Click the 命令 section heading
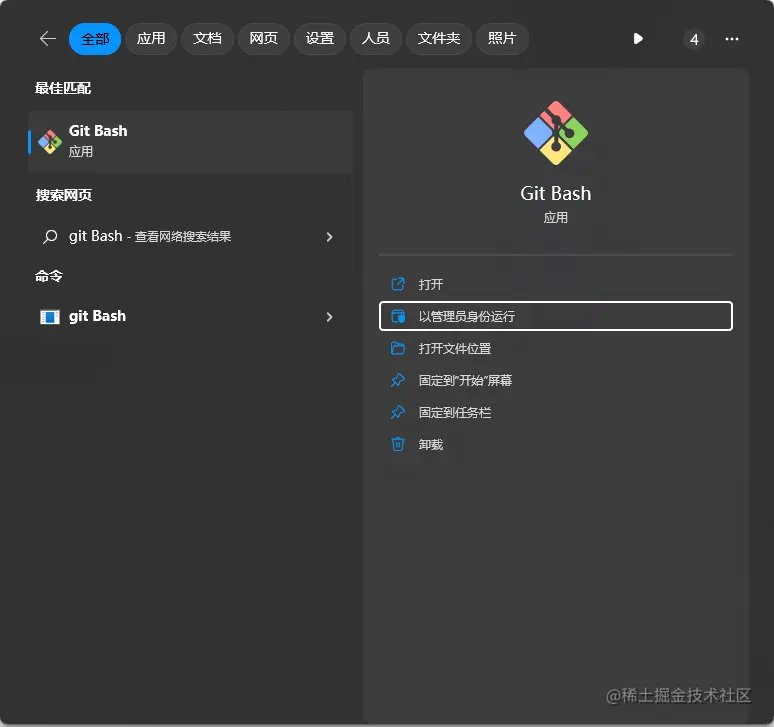This screenshot has height=727, width=774. point(49,276)
